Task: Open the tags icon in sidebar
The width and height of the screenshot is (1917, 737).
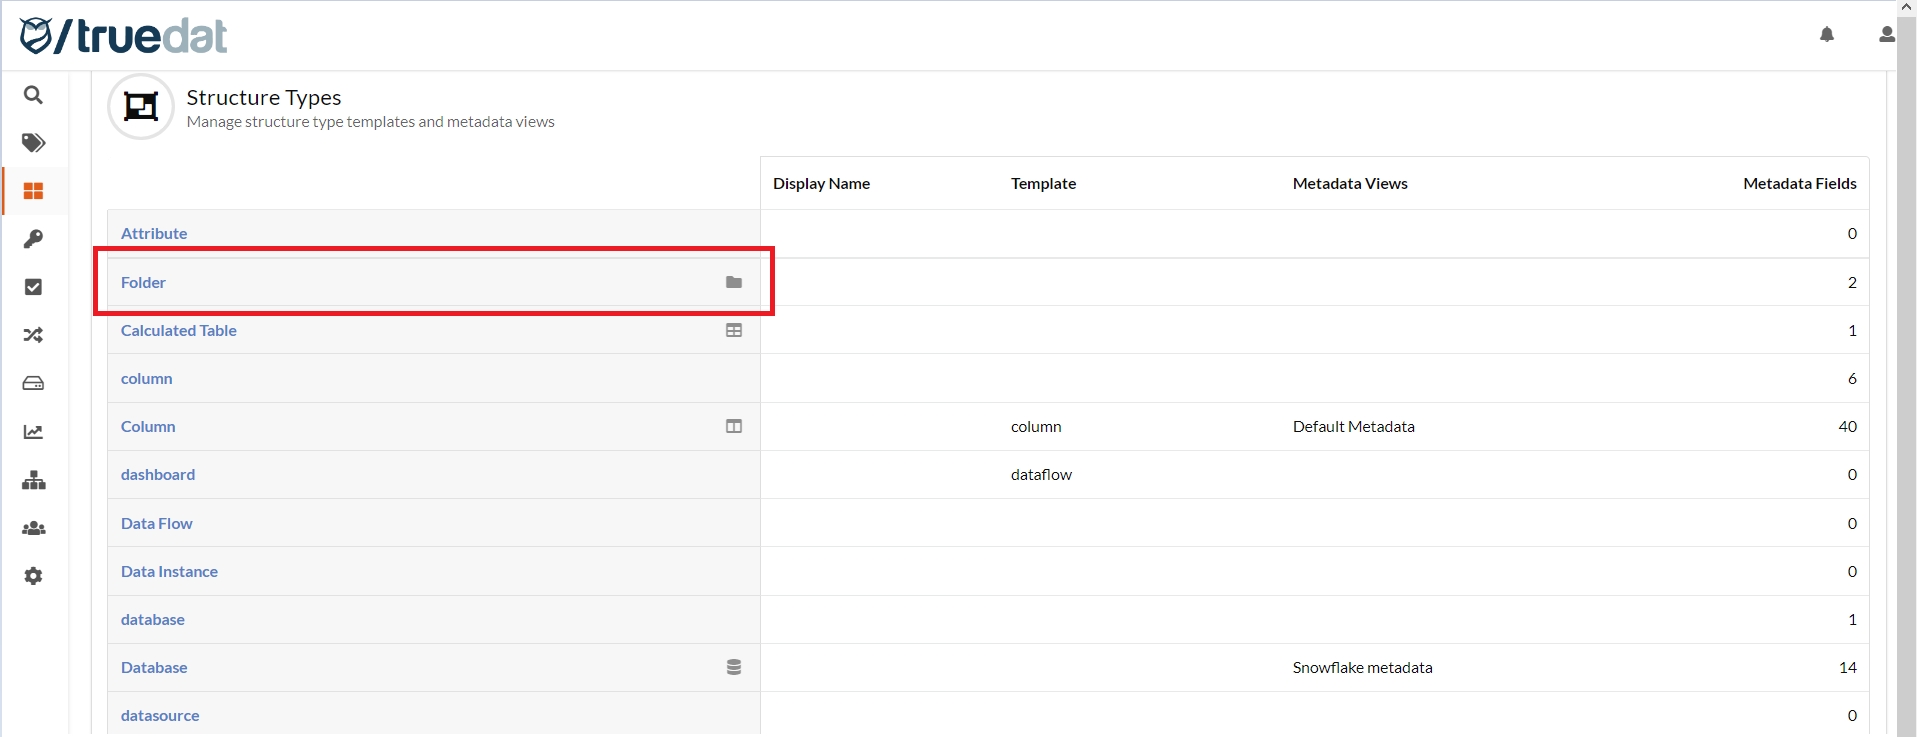Action: click(x=33, y=143)
